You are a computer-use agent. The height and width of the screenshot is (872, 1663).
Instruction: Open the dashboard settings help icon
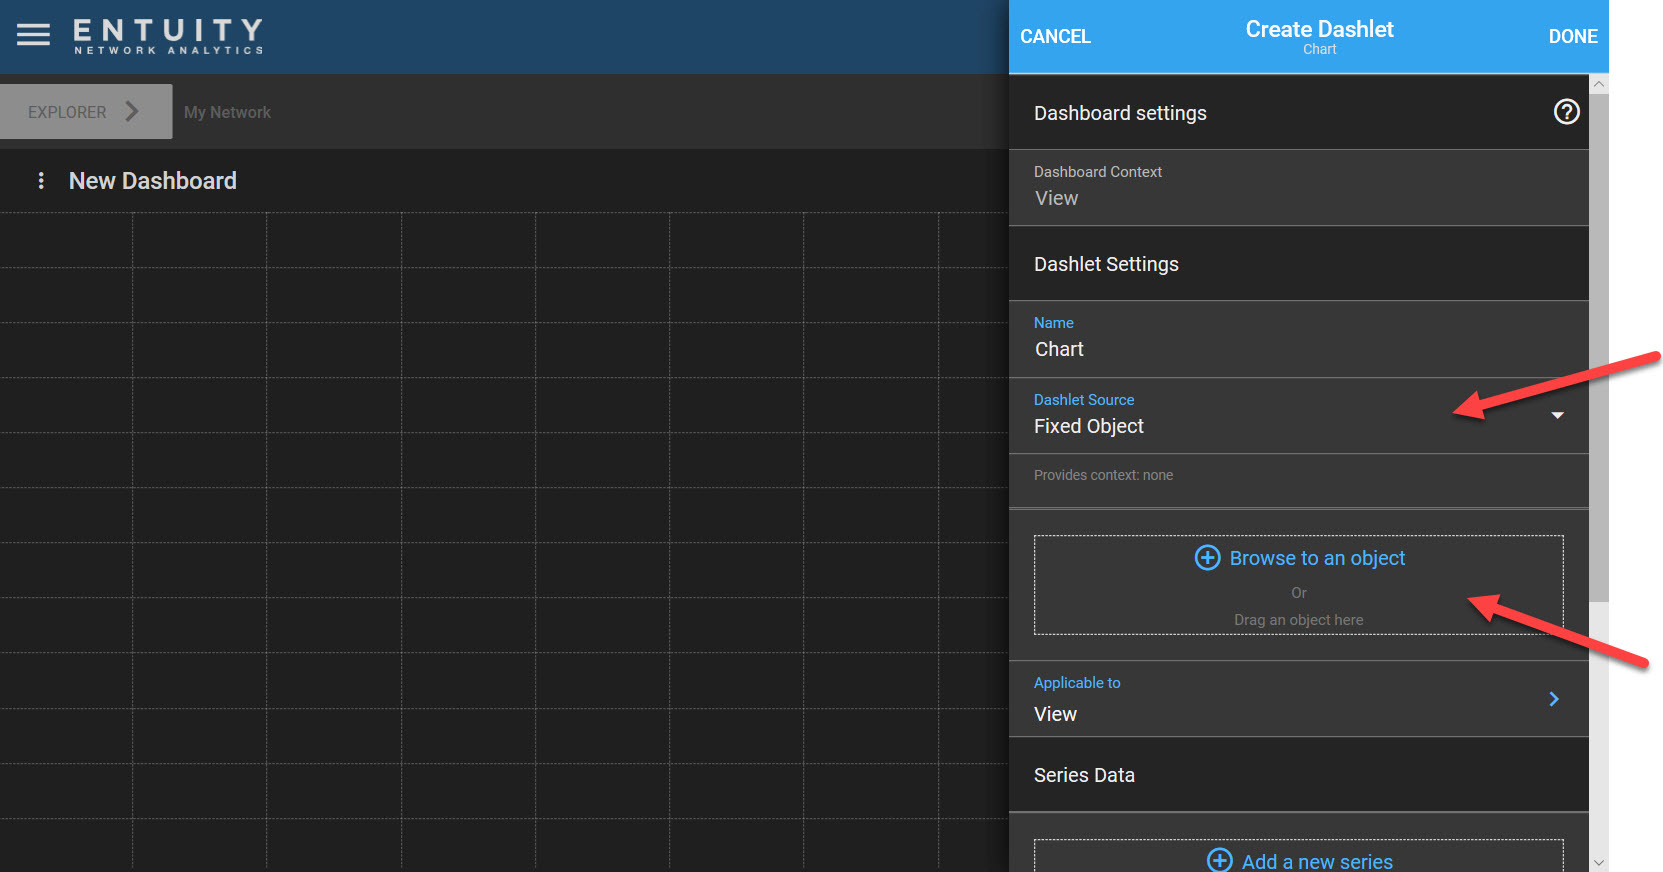pos(1566,112)
